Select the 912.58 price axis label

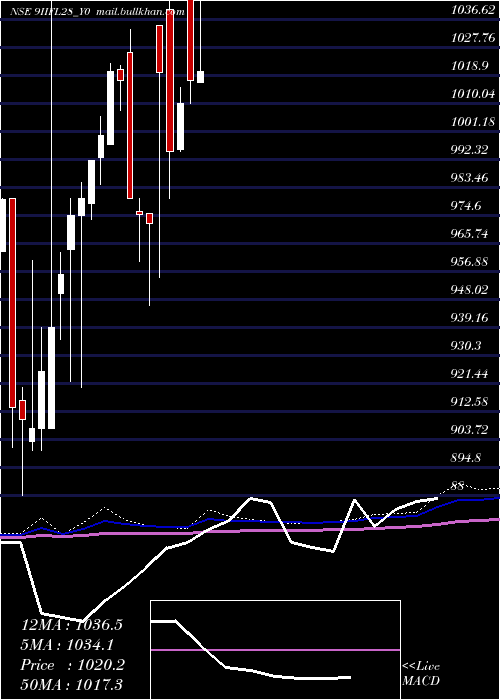pos(469,402)
